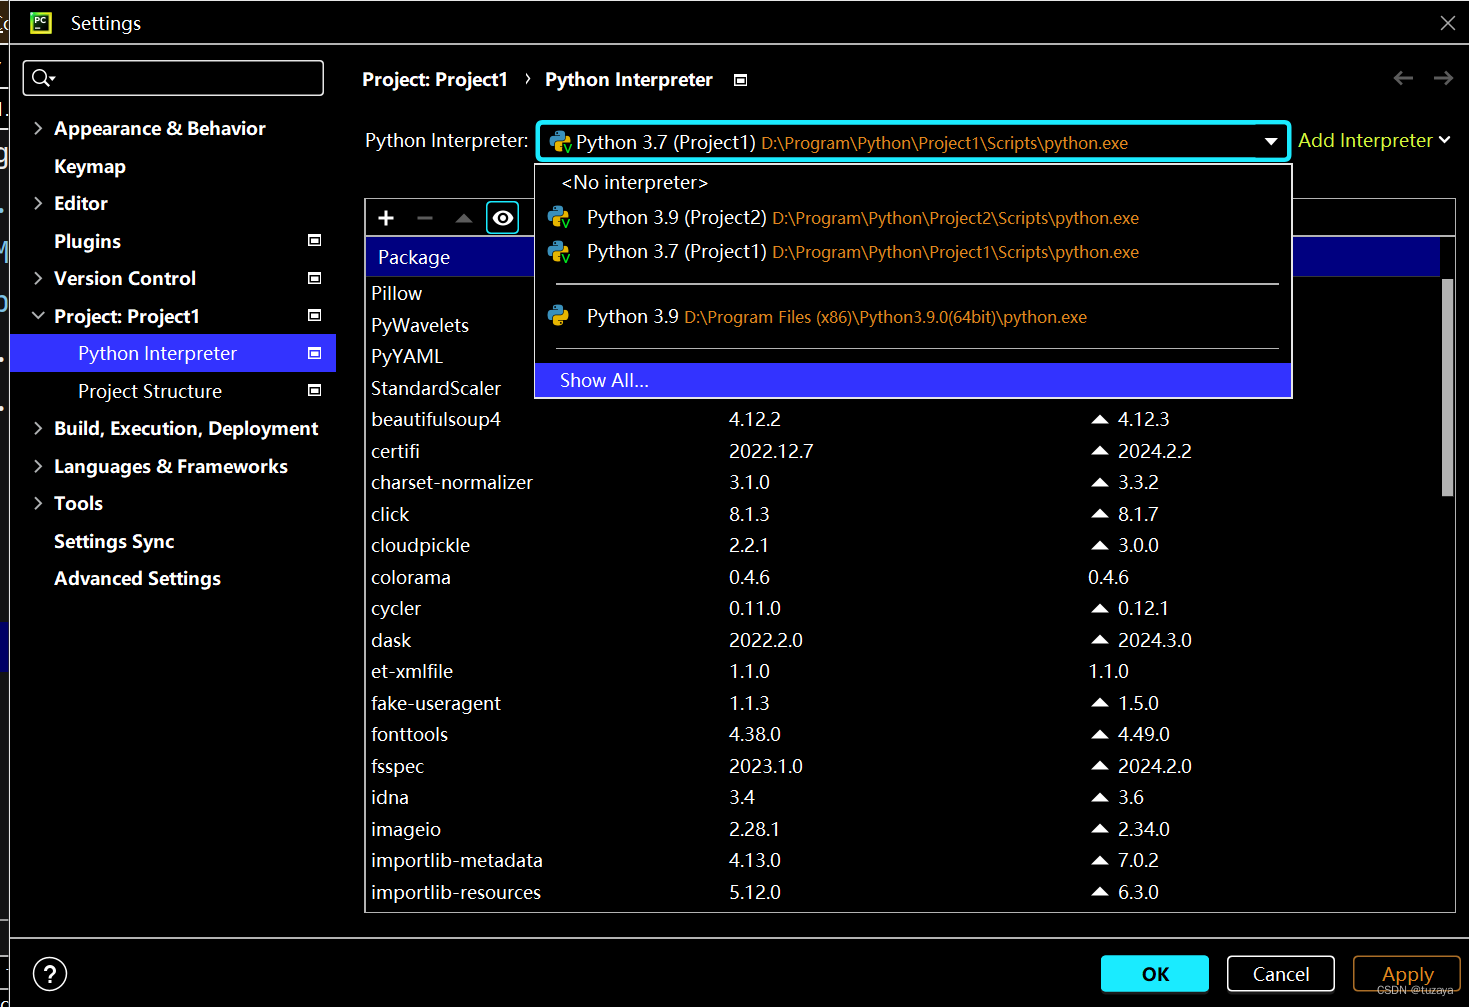
Task: Toggle the show early releases eye icon
Action: click(x=503, y=218)
